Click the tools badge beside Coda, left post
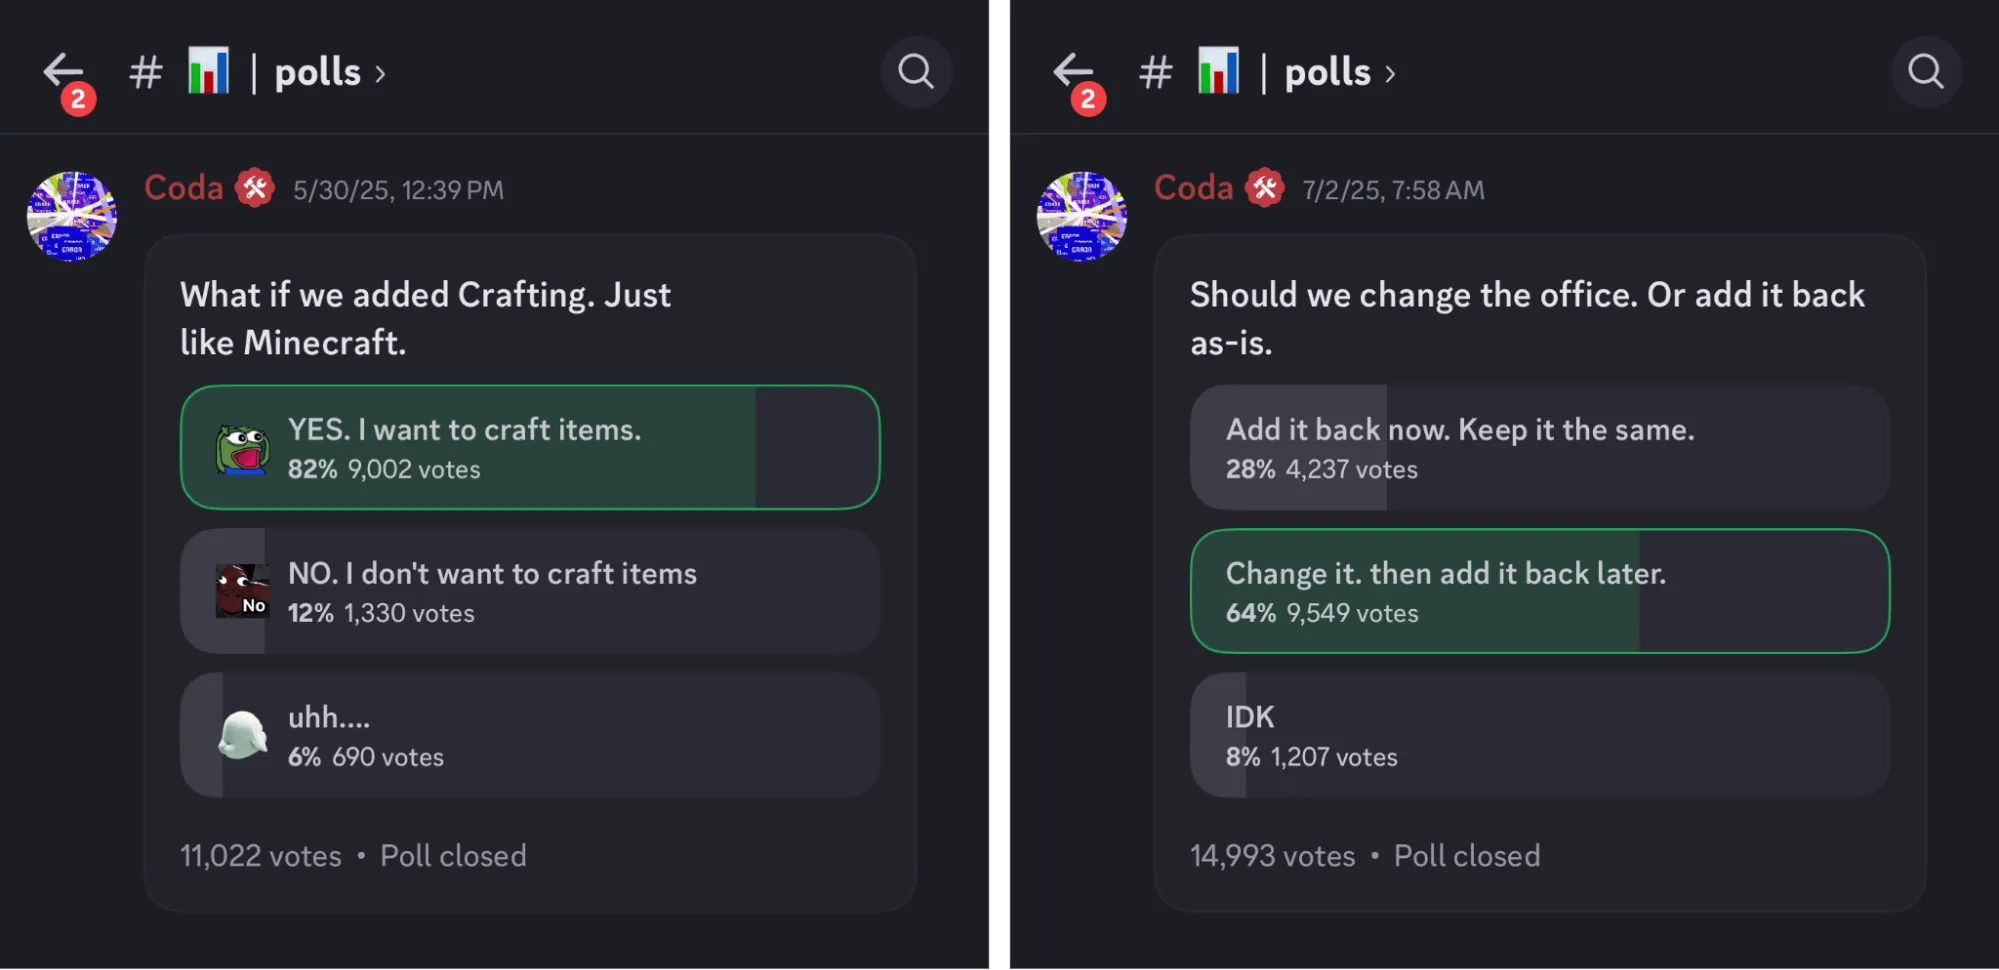 point(255,188)
